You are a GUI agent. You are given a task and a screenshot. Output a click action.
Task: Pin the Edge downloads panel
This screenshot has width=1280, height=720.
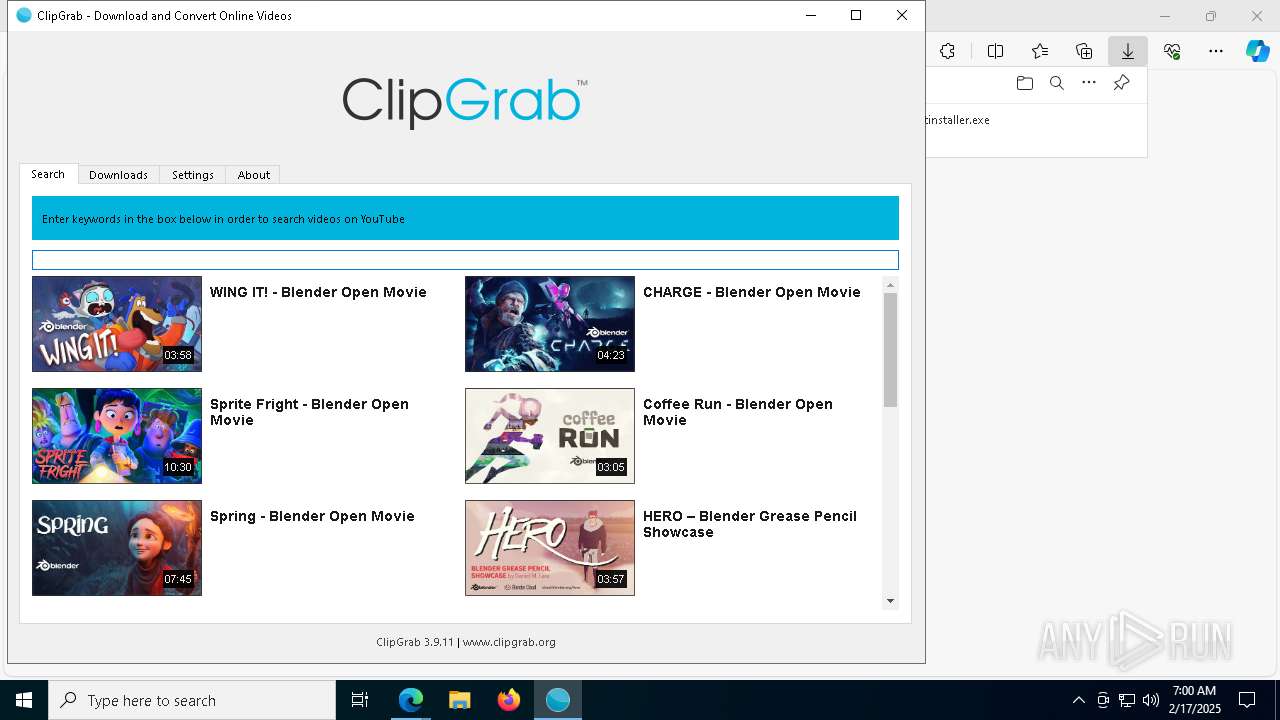[1121, 83]
